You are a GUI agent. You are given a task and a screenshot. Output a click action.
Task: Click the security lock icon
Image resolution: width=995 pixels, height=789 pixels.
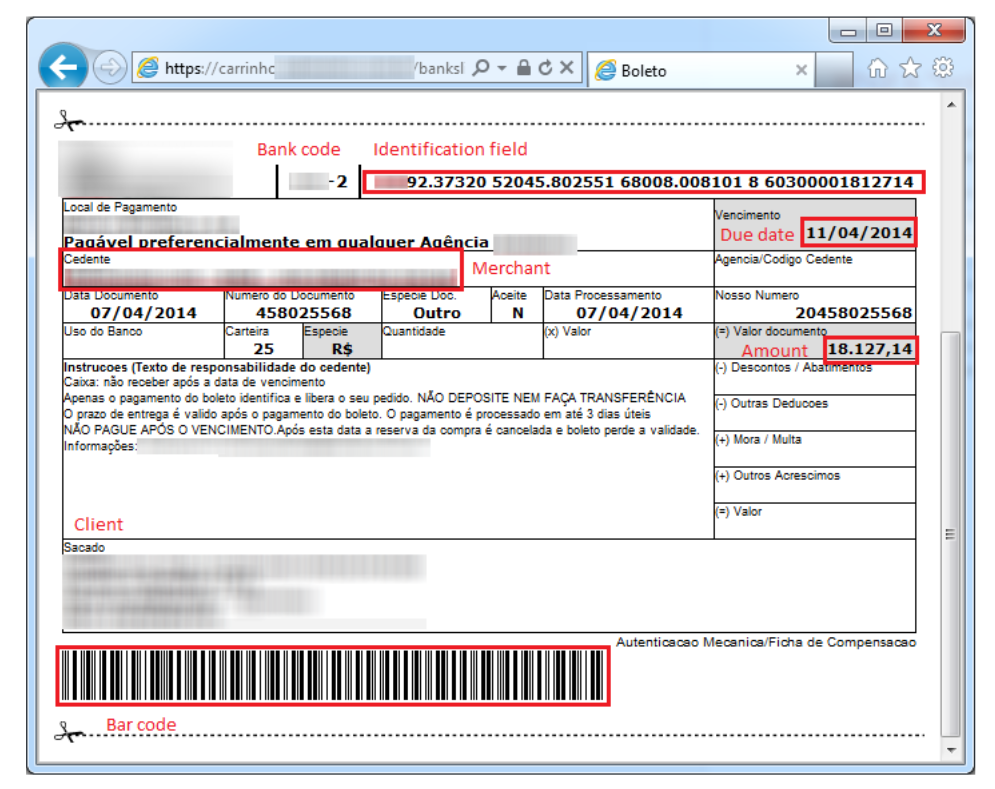[524, 67]
